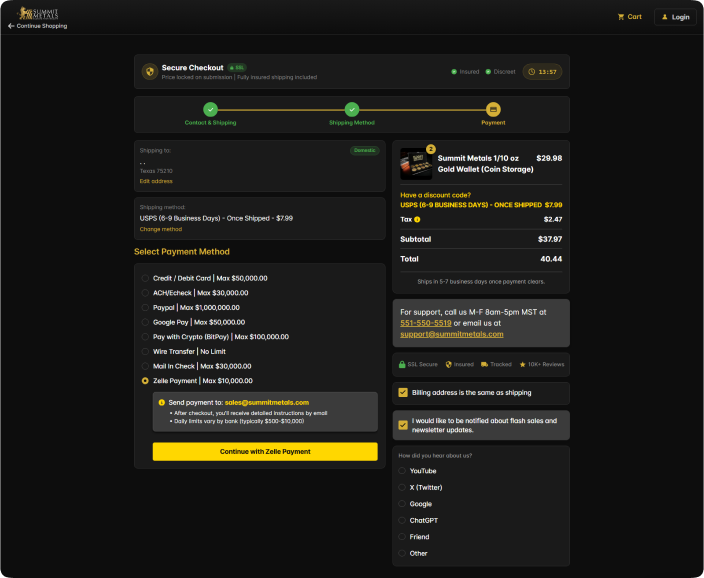The height and width of the screenshot is (578, 704).
Task: Click the Insured green dot indicator
Action: (x=454, y=72)
